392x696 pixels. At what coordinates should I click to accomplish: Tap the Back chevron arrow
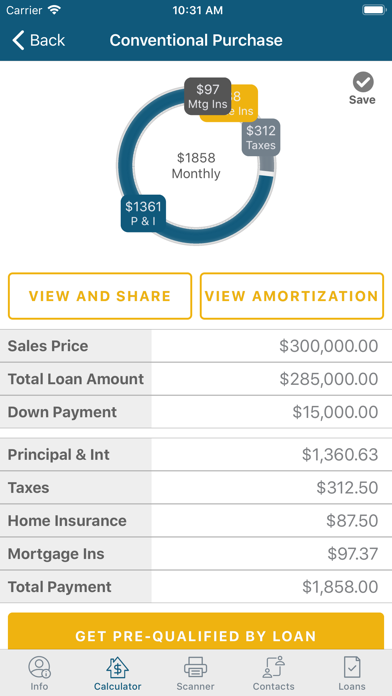[x=18, y=40]
